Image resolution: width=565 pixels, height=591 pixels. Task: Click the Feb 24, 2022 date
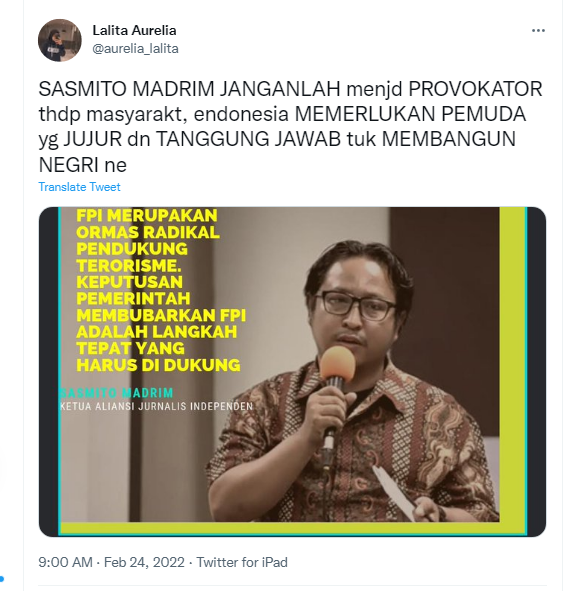click(x=144, y=562)
